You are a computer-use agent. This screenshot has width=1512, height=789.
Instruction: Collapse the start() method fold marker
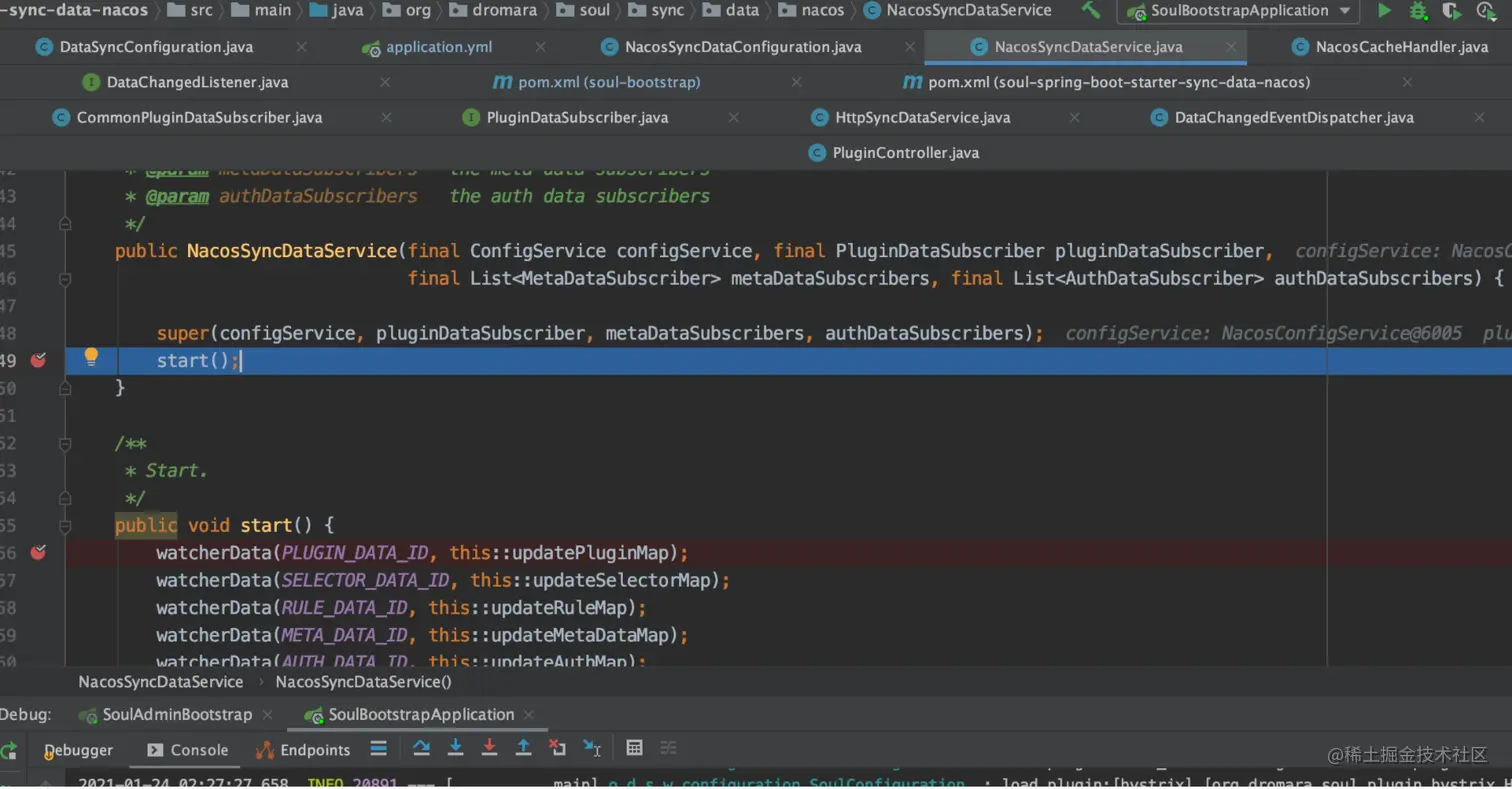(x=65, y=525)
